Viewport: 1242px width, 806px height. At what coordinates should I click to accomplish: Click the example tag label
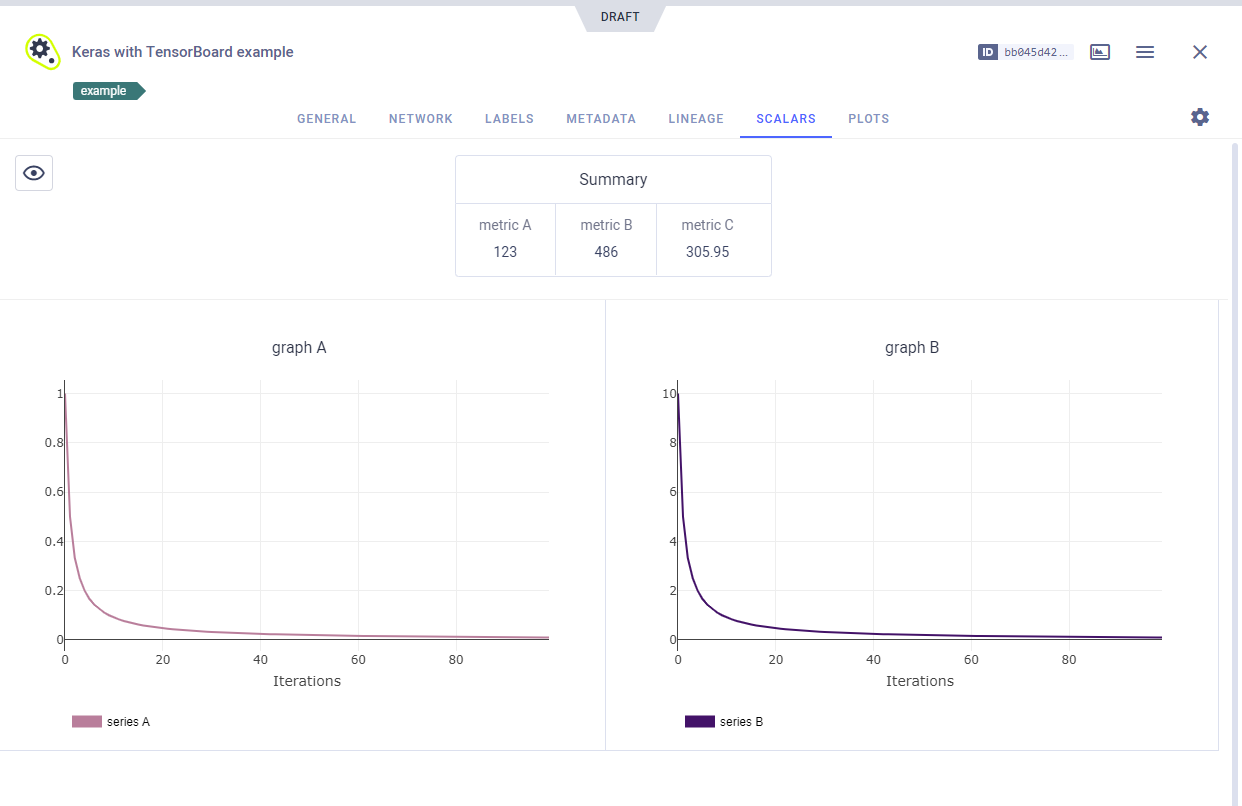pyautogui.click(x=105, y=91)
